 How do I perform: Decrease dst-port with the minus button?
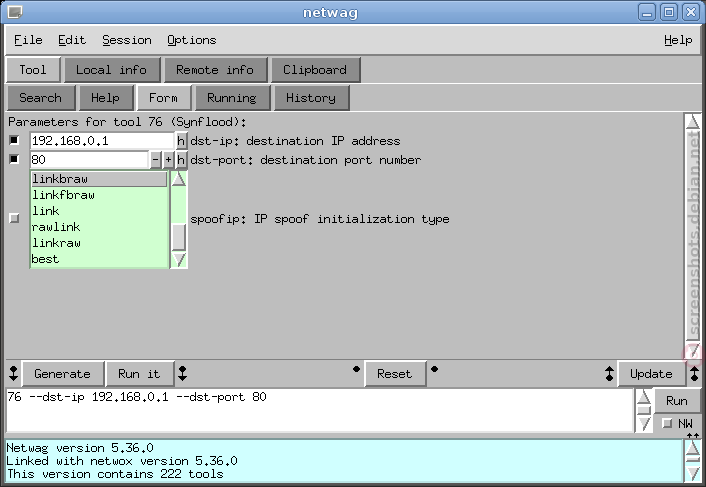(x=155, y=160)
